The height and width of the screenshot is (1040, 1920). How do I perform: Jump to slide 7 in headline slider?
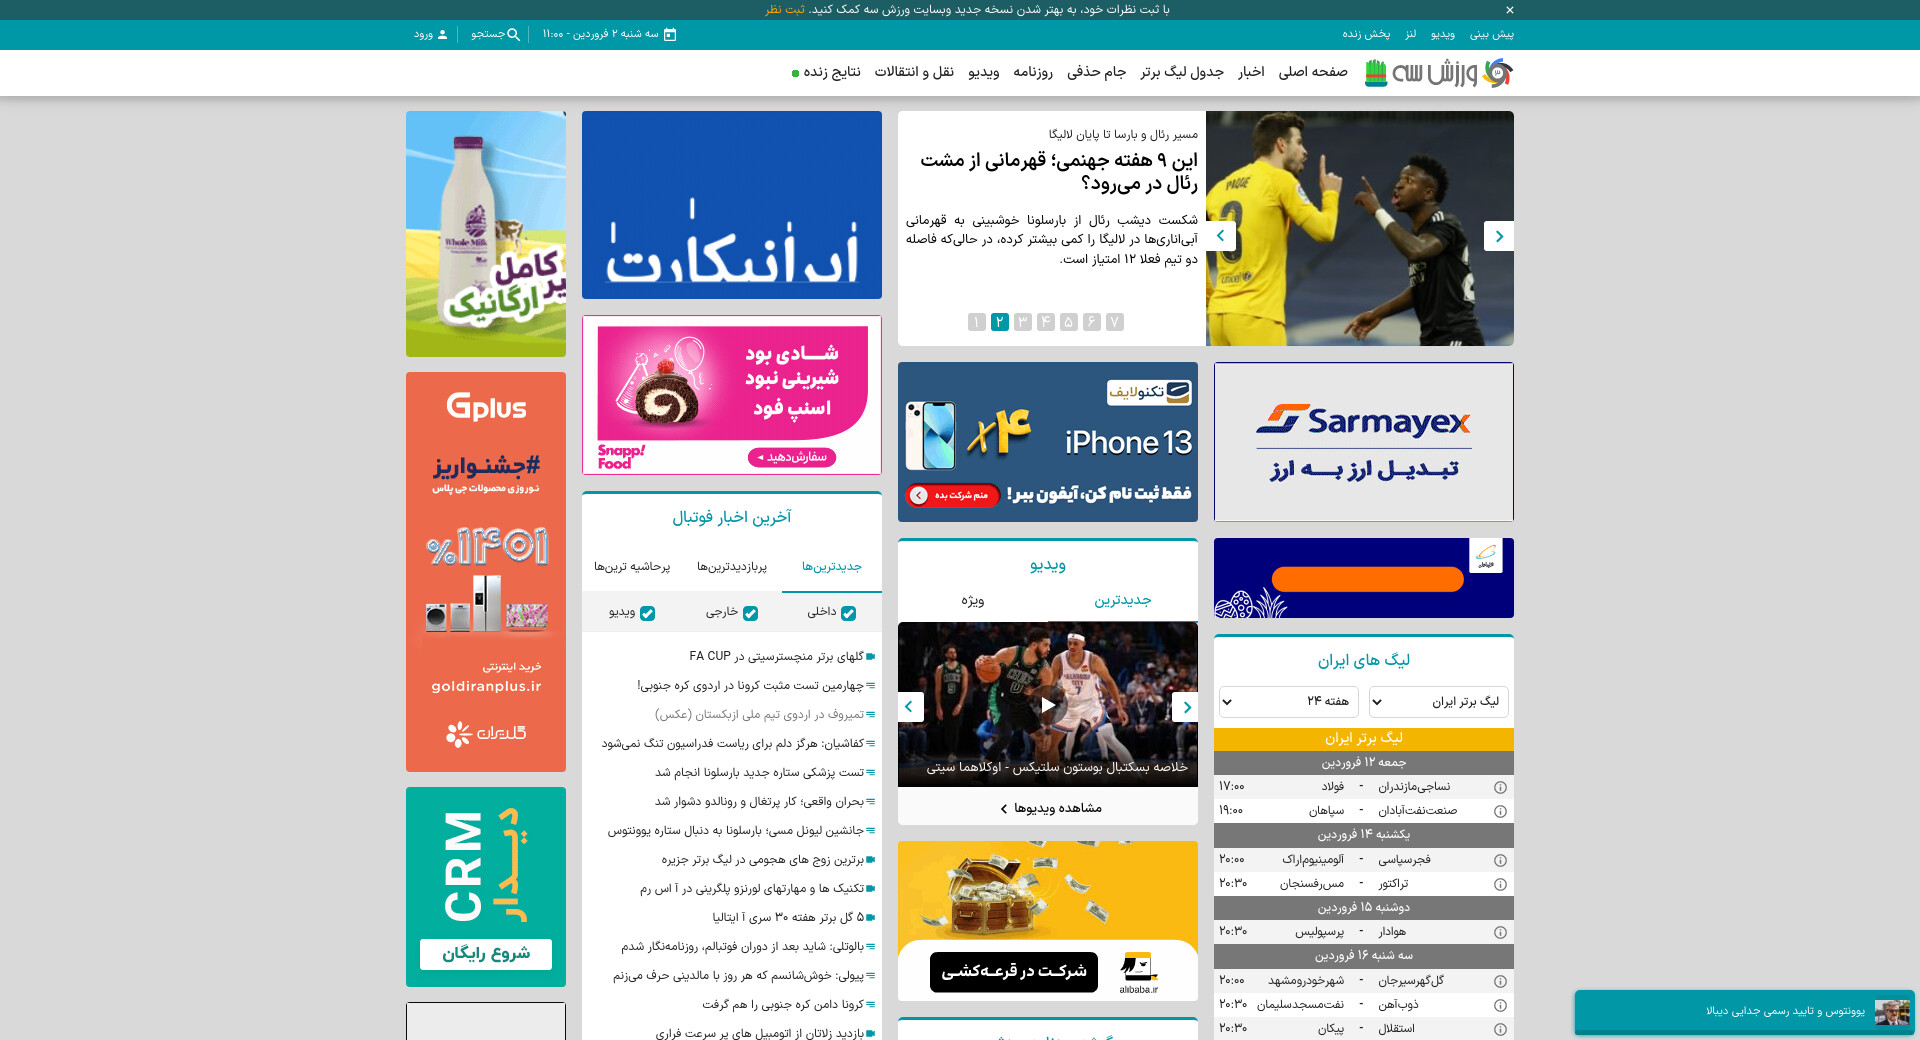pos(1115,322)
